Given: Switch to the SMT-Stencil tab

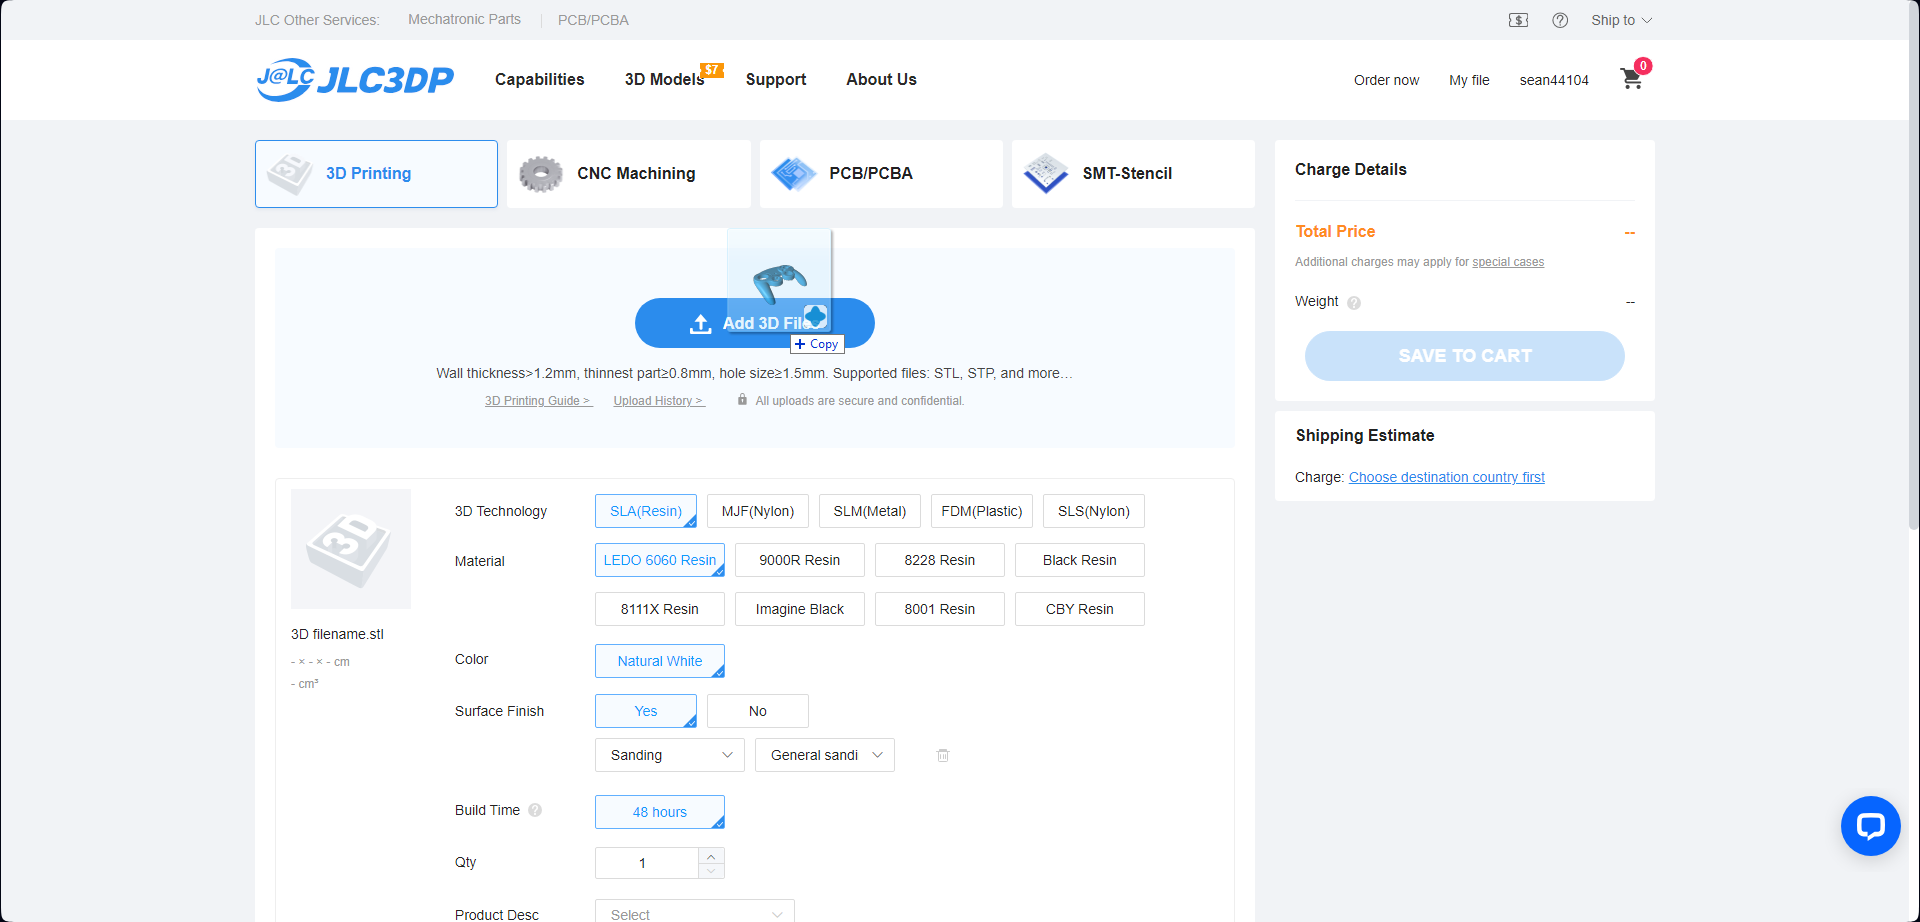Looking at the screenshot, I should pyautogui.click(x=1133, y=174).
